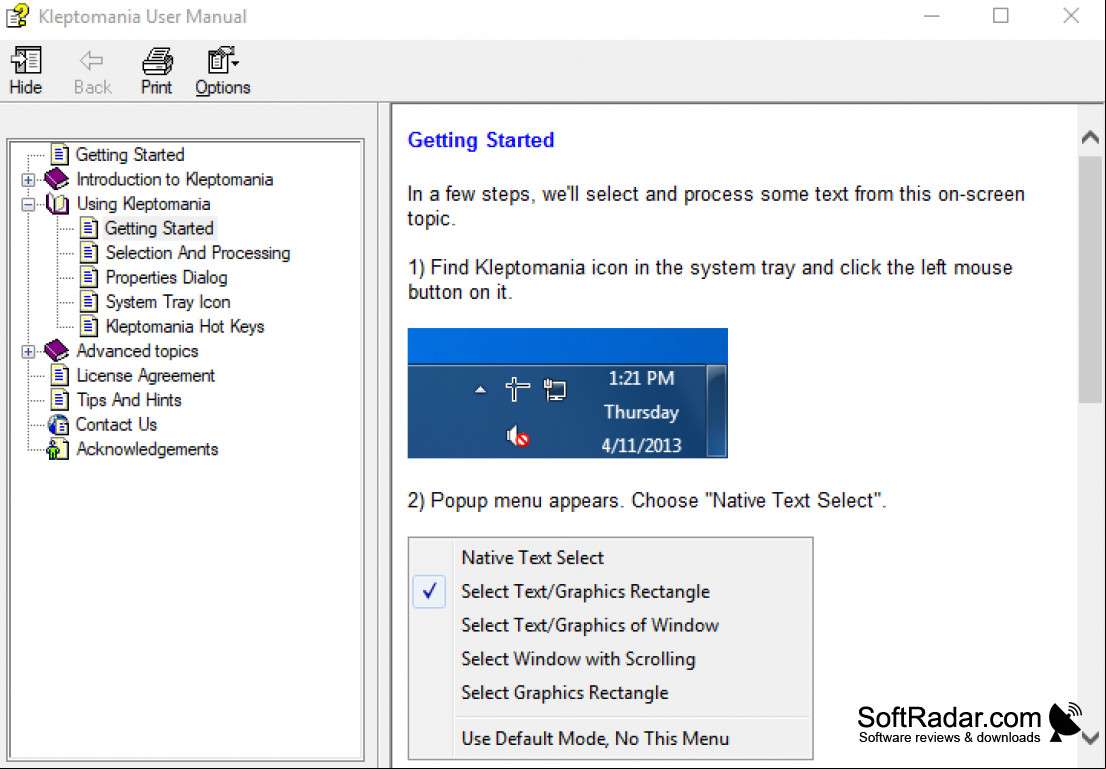Click the open book icon for Using Kleptomania
The width and height of the screenshot is (1106, 769).
pos(57,204)
